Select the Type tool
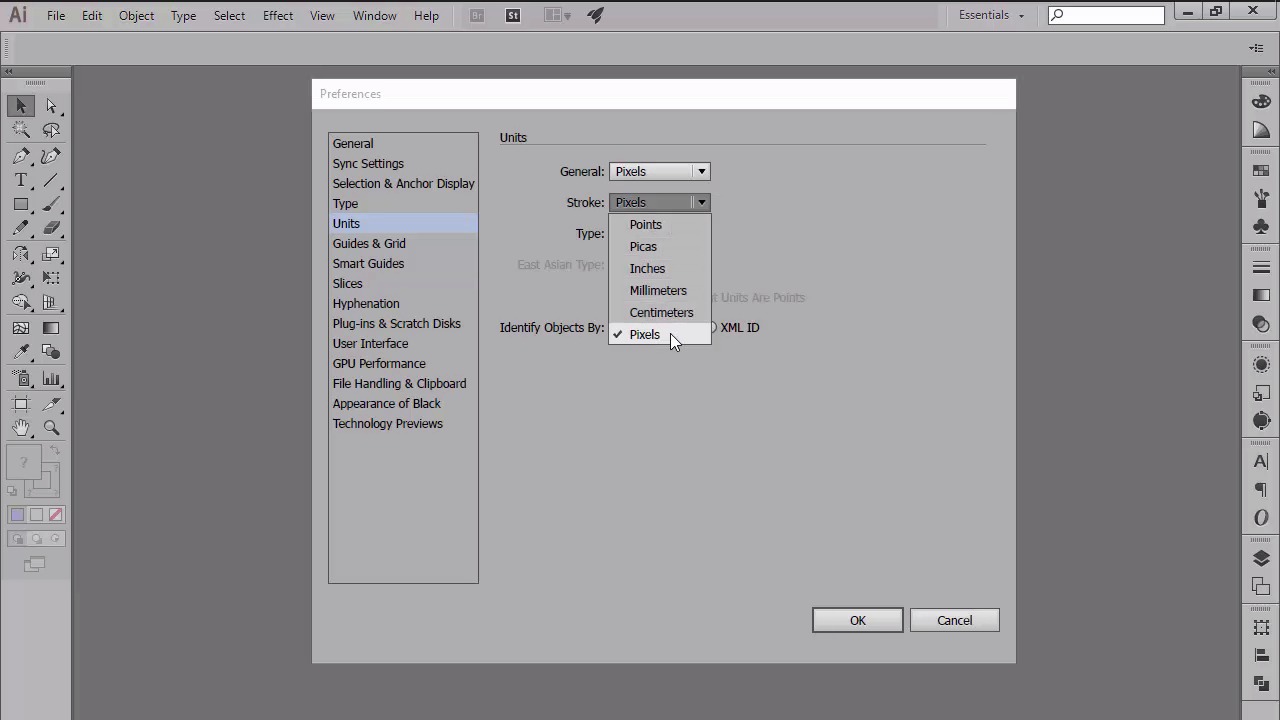Screen dimensions: 1280x720 pyautogui.click(x=21, y=180)
